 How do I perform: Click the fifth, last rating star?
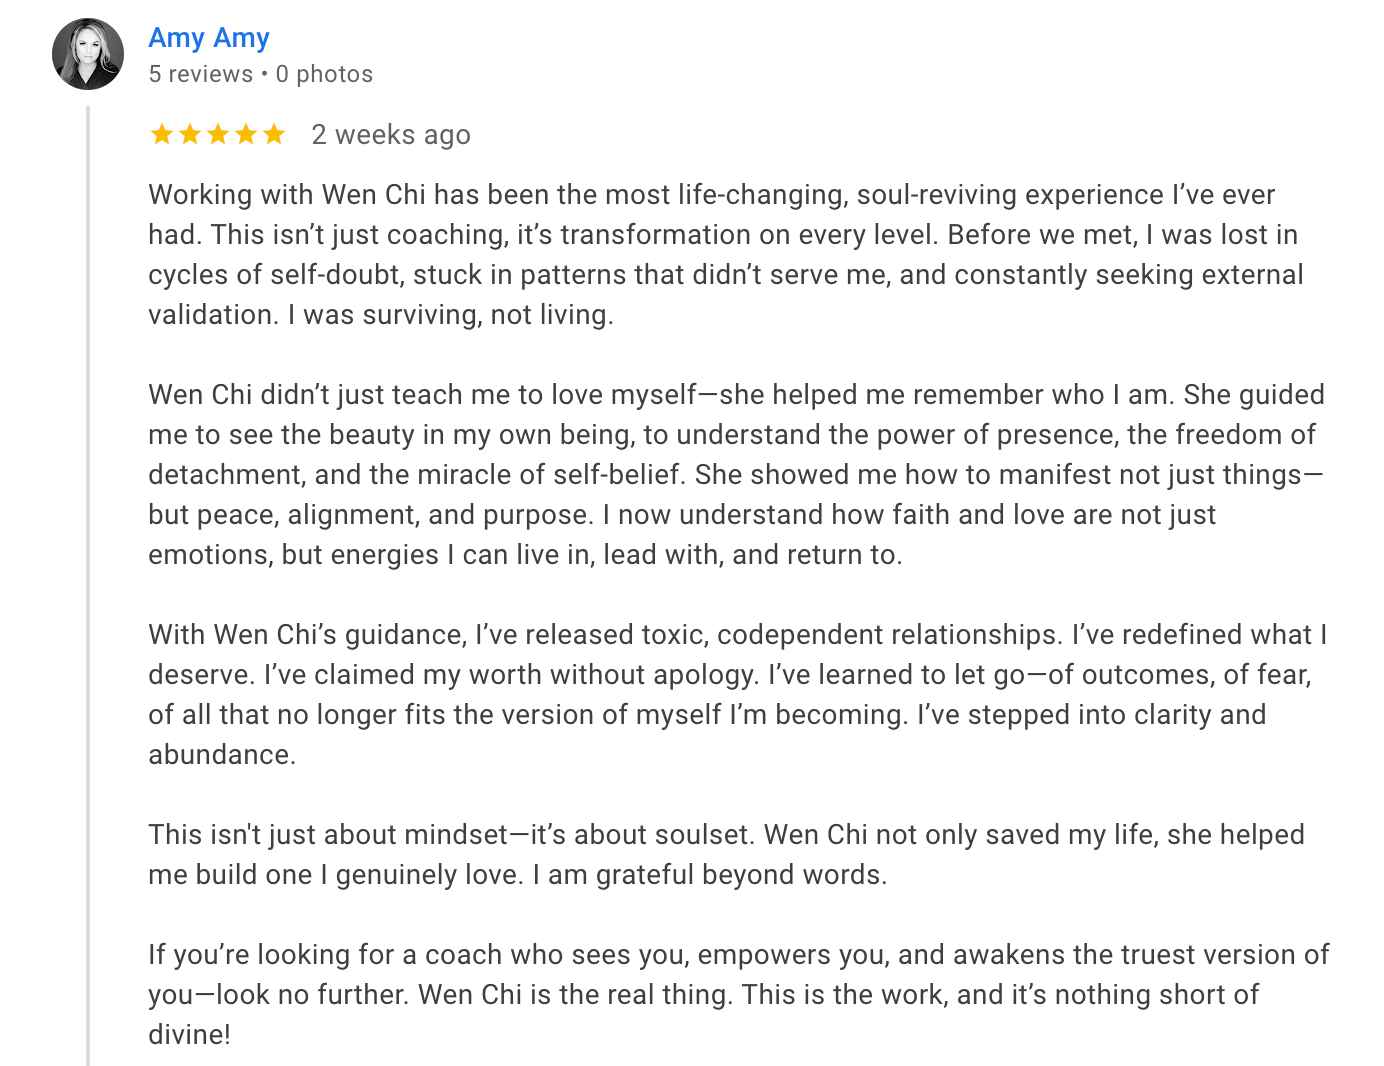[274, 134]
